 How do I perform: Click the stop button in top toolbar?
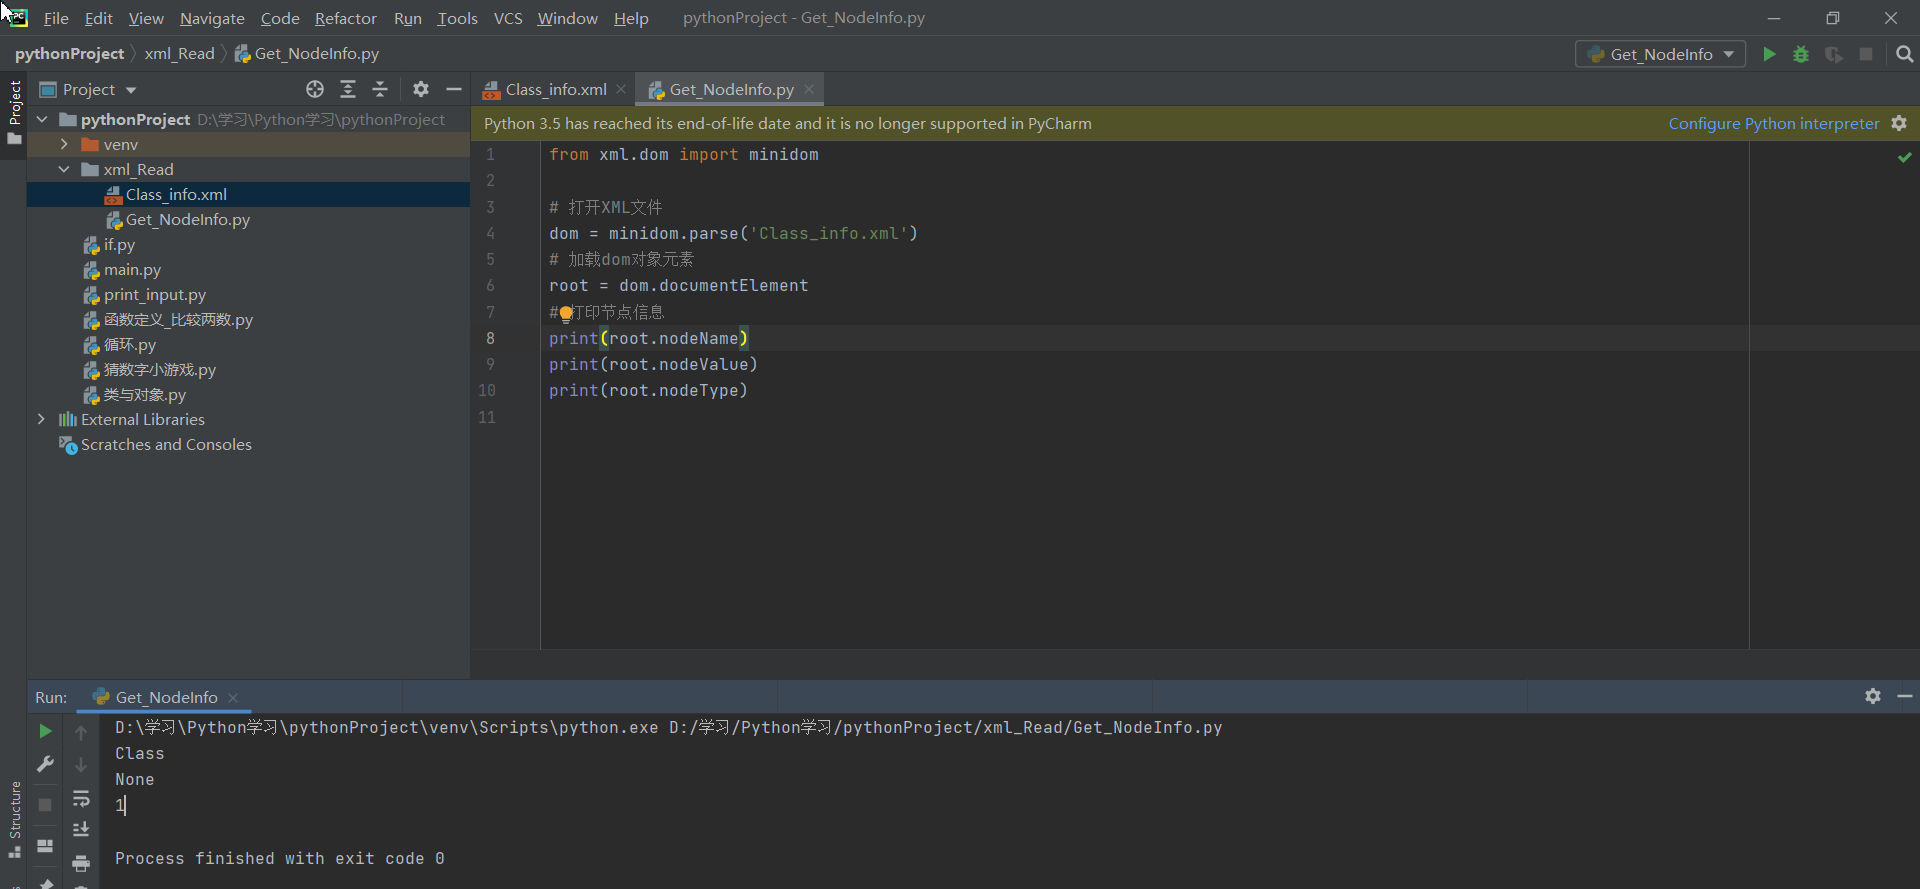(x=1866, y=54)
